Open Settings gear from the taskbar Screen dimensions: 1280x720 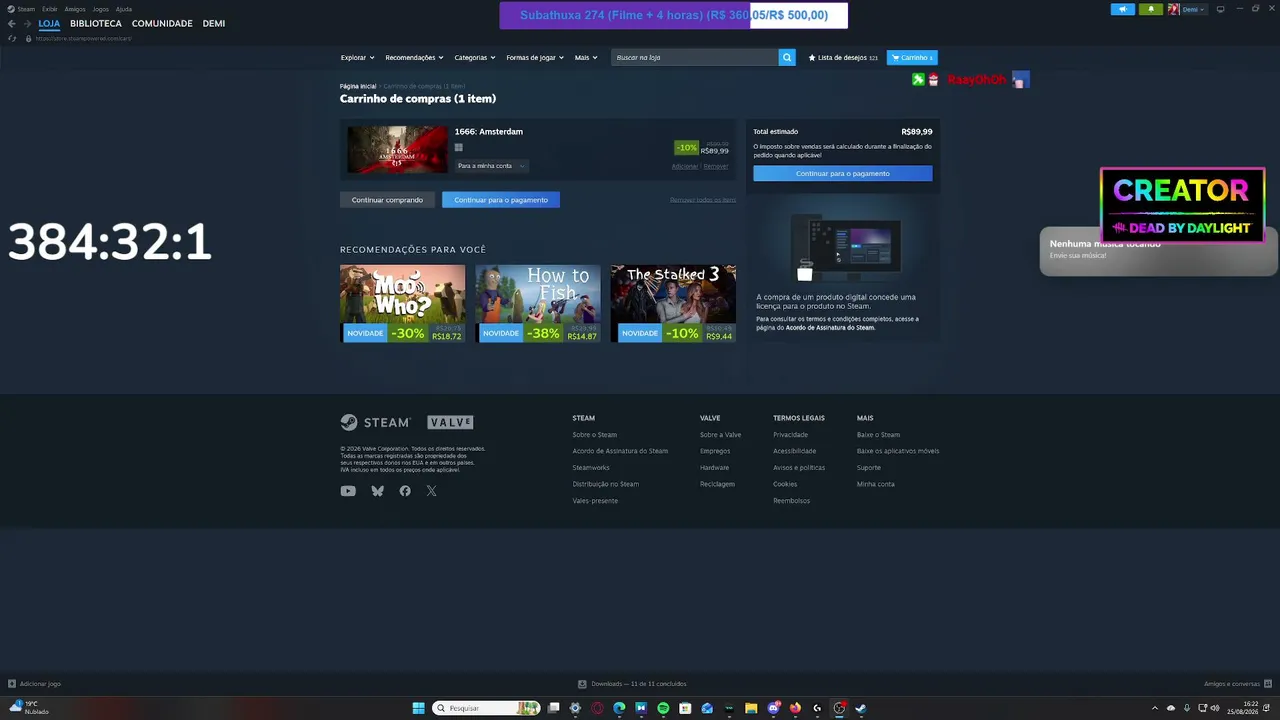tap(575, 708)
